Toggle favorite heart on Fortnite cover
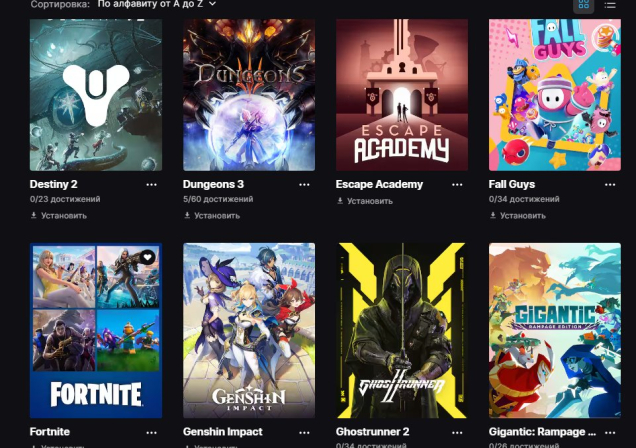 pos(147,257)
